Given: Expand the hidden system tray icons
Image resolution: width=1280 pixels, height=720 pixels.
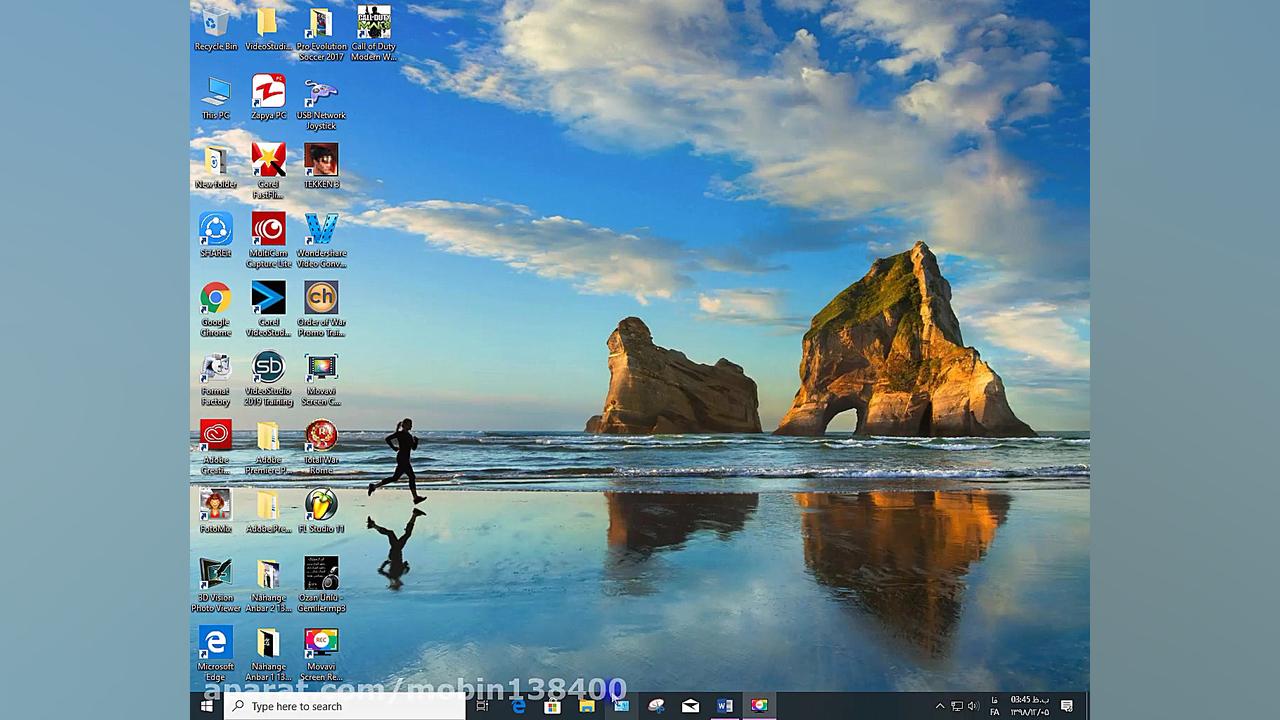Looking at the screenshot, I should pos(939,706).
